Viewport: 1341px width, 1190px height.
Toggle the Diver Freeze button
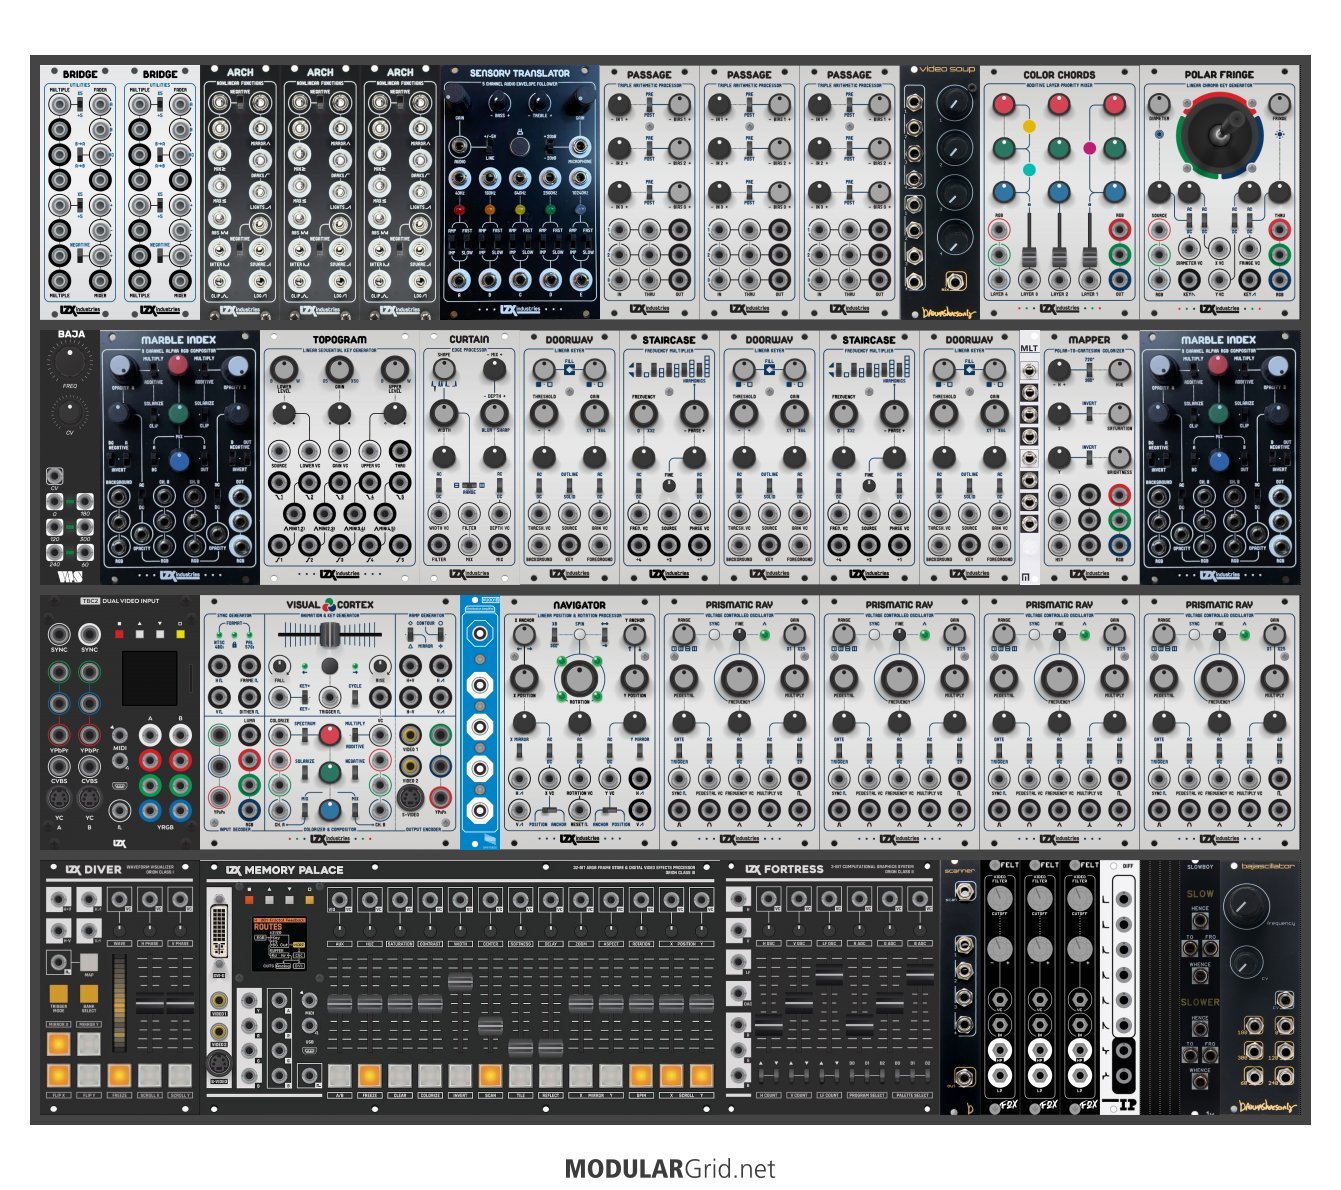[x=119, y=1076]
